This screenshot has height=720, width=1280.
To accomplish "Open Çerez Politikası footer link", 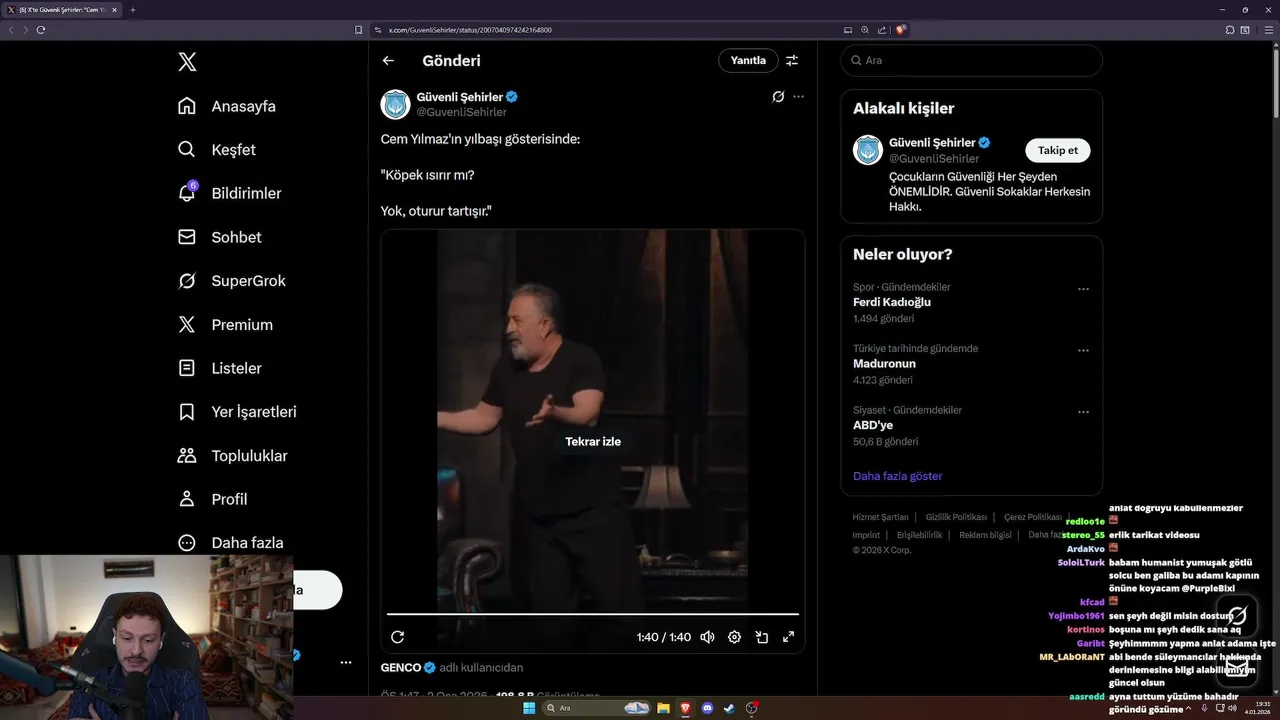I will pyautogui.click(x=1033, y=517).
